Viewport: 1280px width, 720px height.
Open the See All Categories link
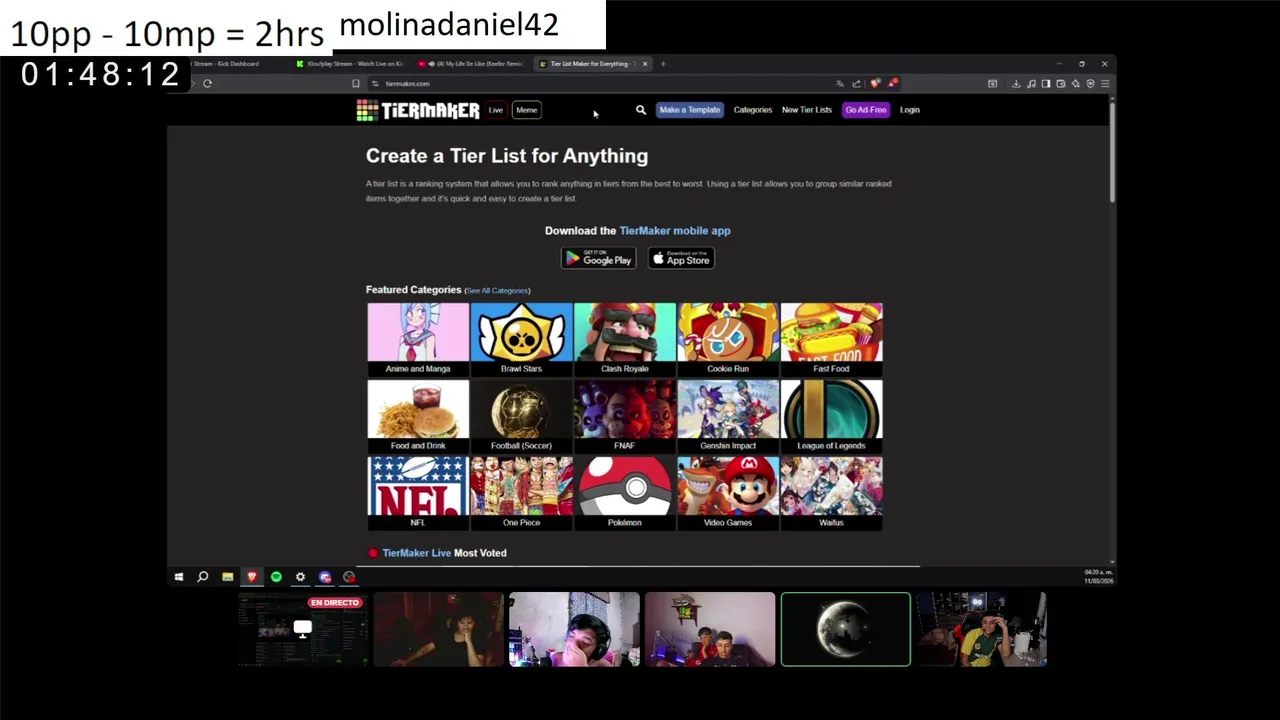497,291
